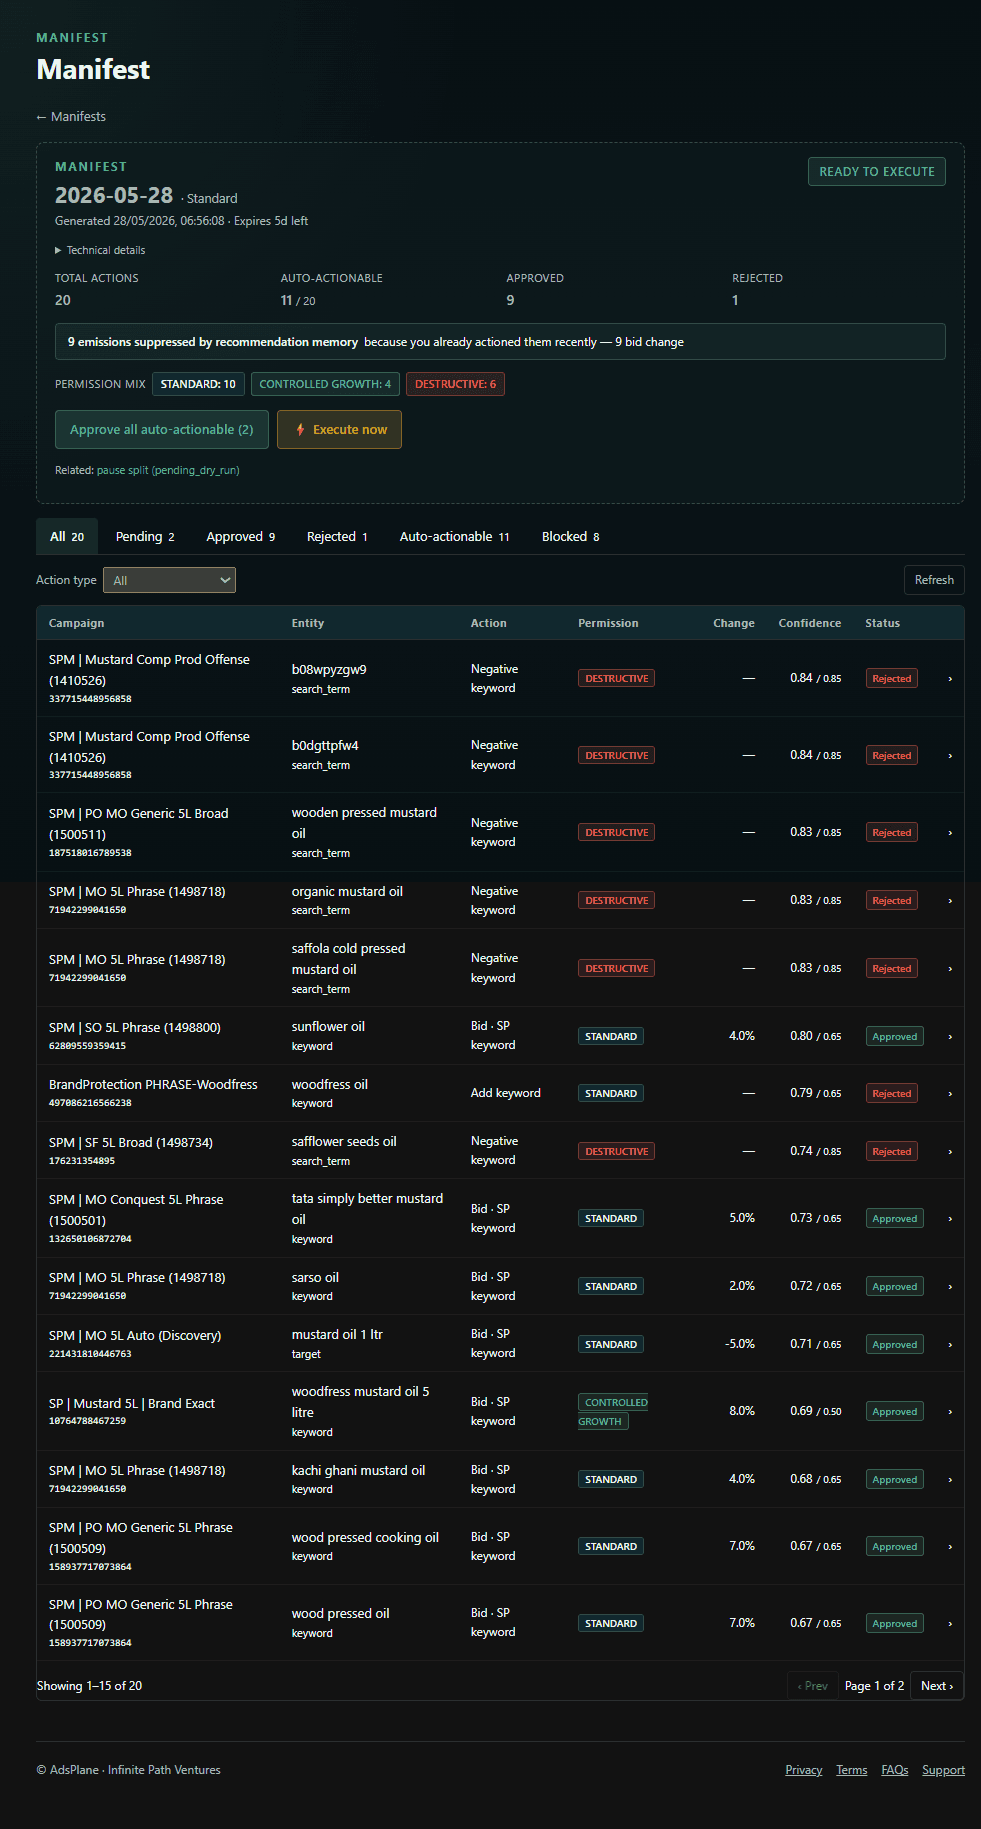Open chevron for sarso oil row
Image resolution: width=981 pixels, height=1829 pixels.
950,1287
